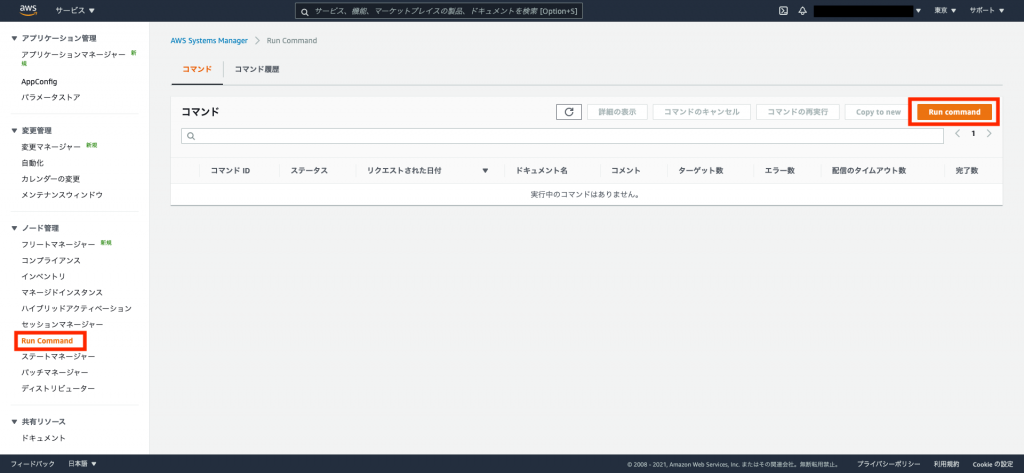Click the コマンドのキャンセル button
Viewport: 1024px width, 473px height.
tap(701, 112)
